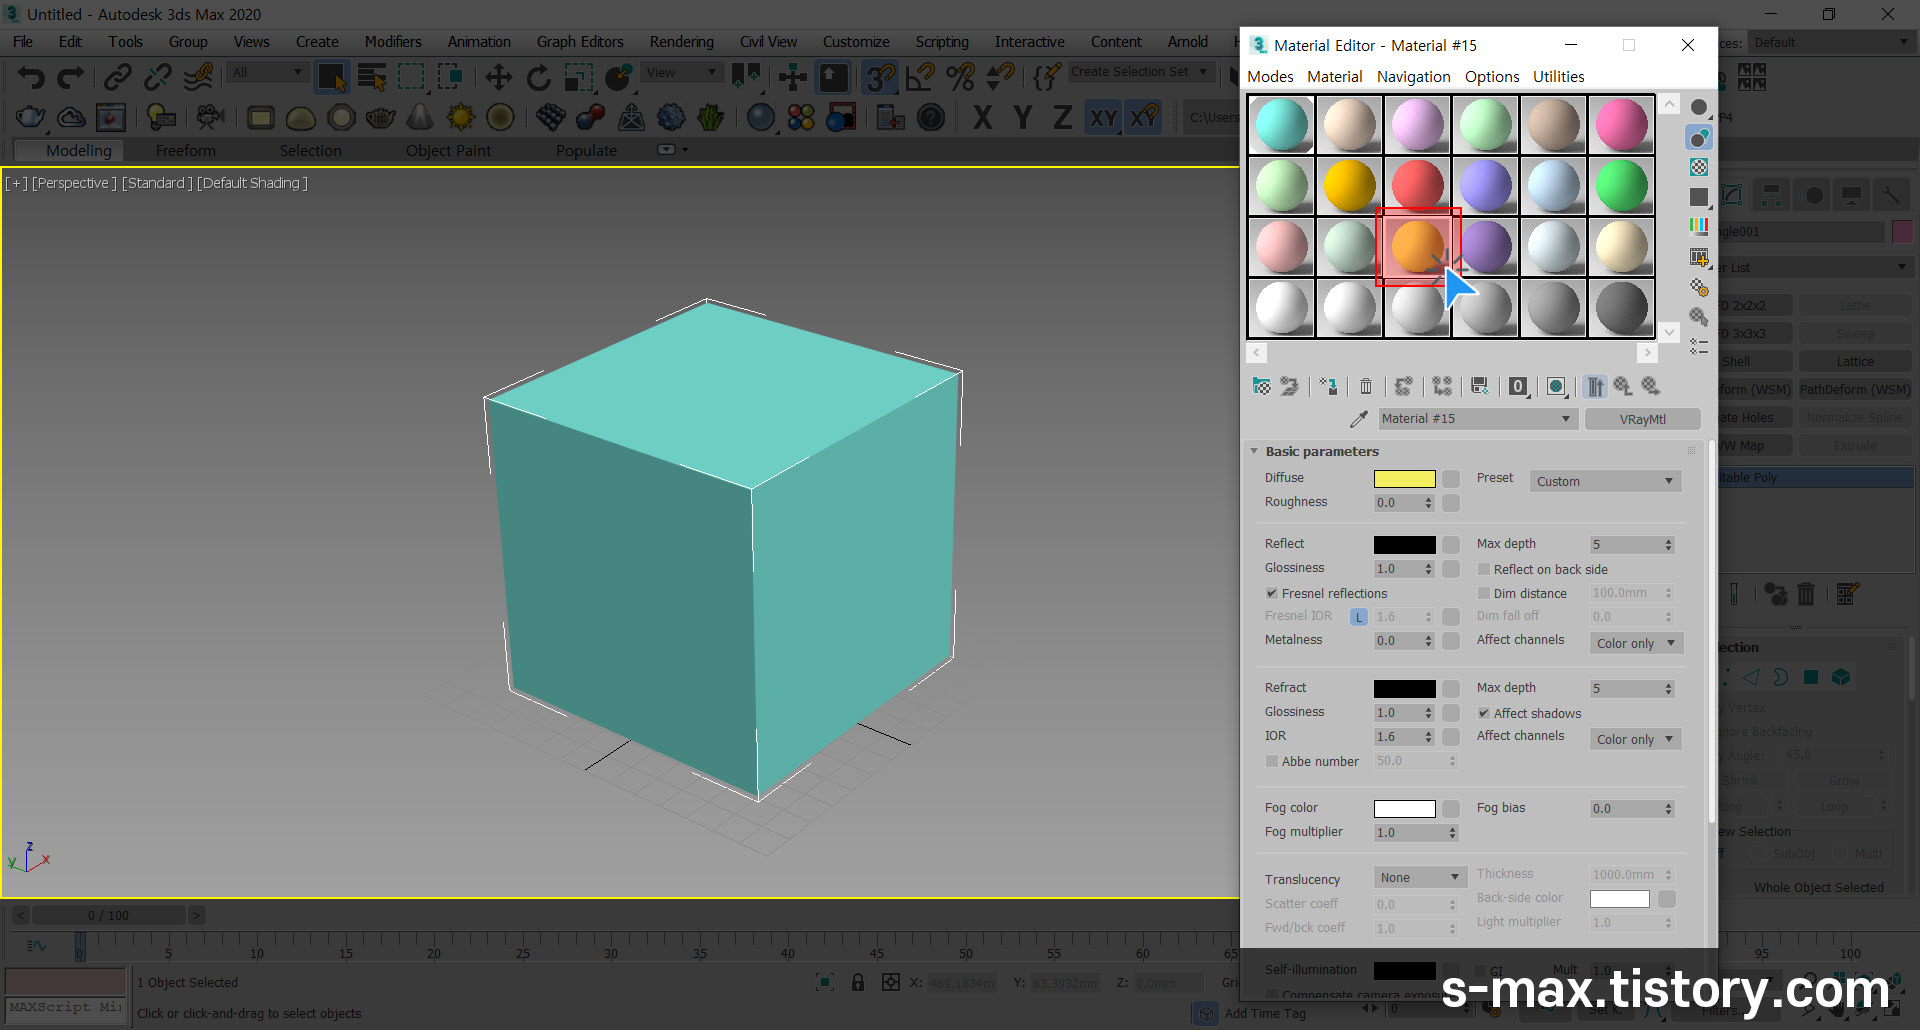Click the yellow Diffuse color swatch
This screenshot has width=1920, height=1030.
[x=1404, y=479]
